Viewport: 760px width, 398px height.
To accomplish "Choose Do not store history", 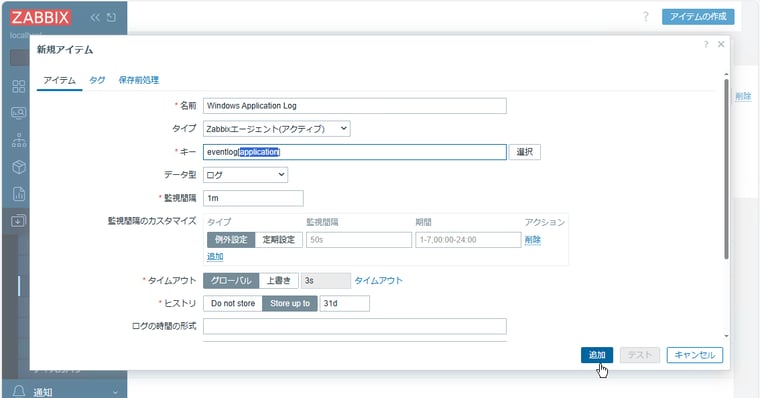I will click(233, 303).
